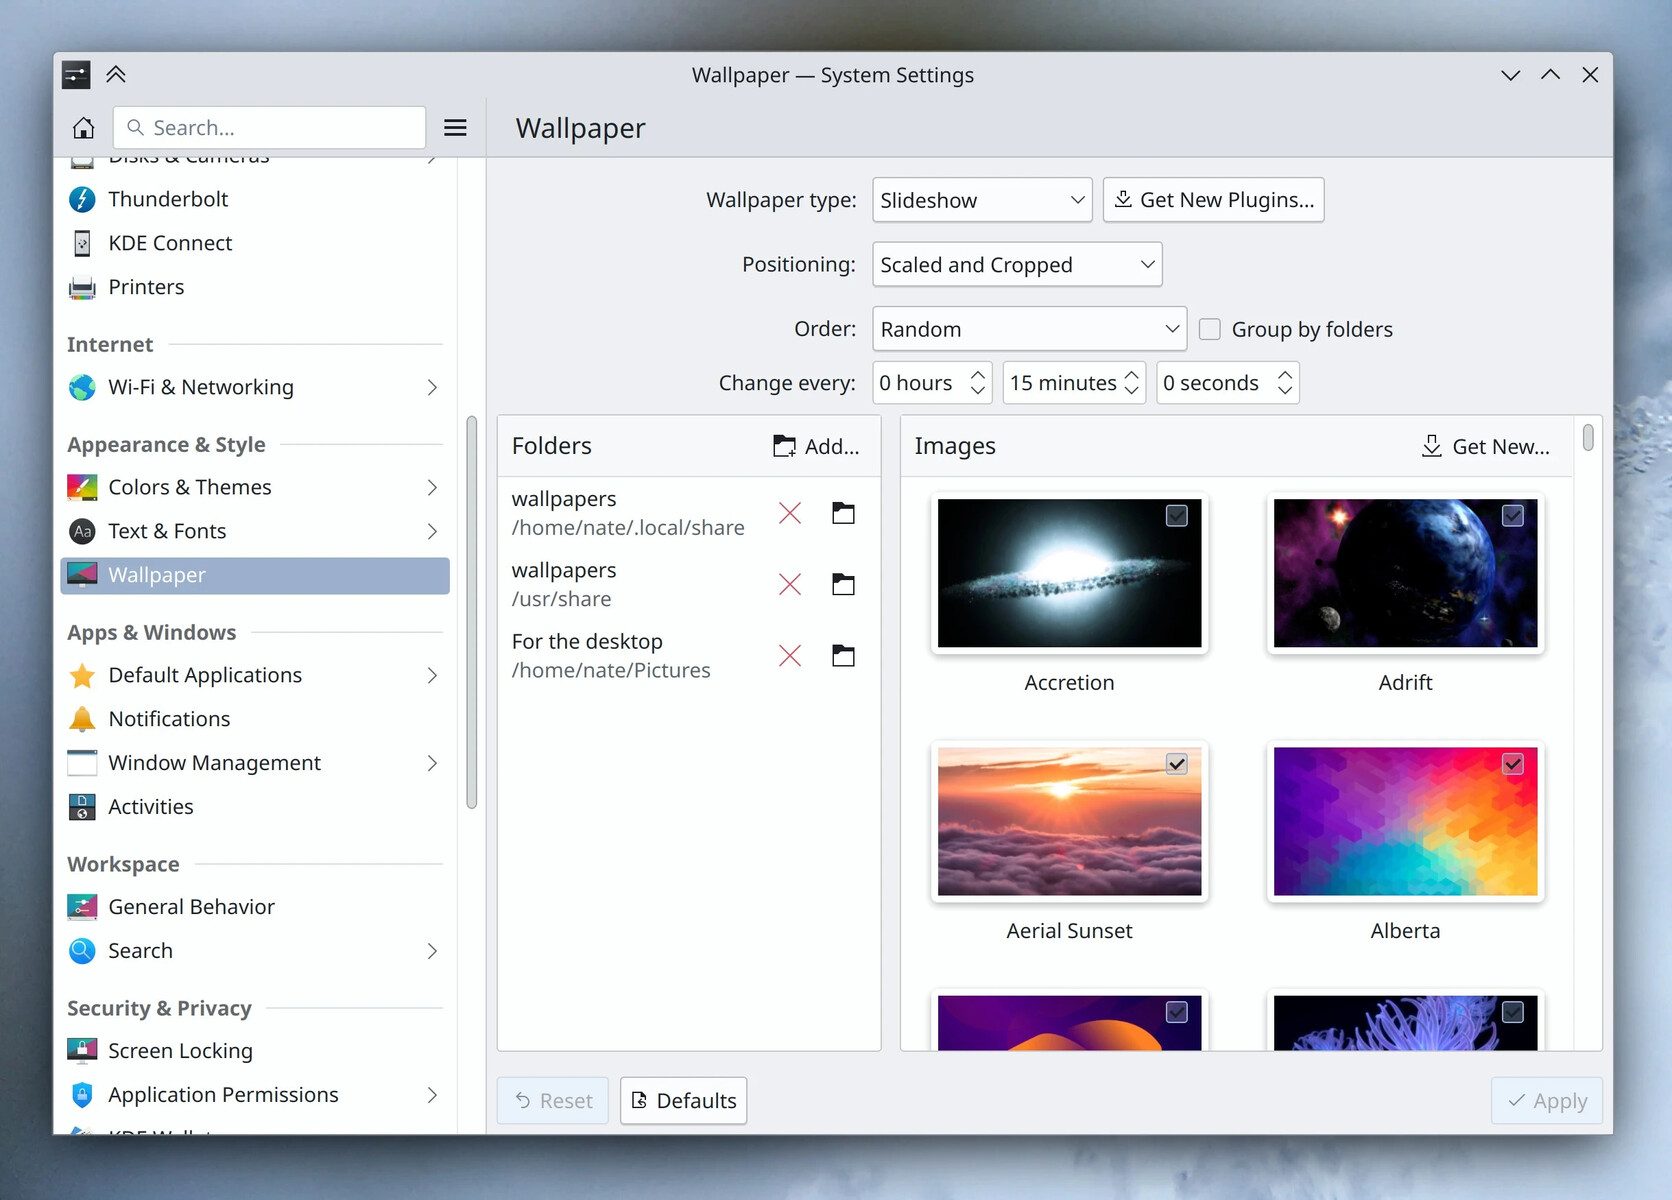Enable the Group by folders checkbox
Screen dimensions: 1672x1200
(1210, 329)
